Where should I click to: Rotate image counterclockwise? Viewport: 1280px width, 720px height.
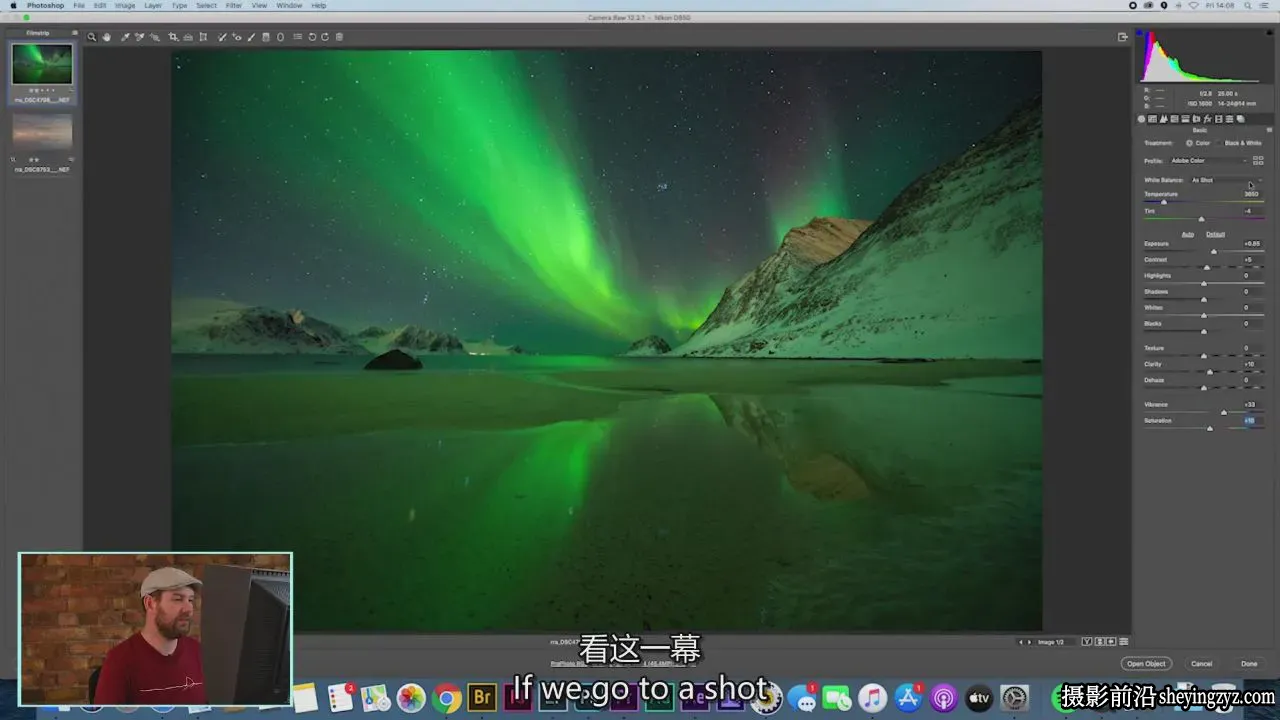tap(312, 37)
